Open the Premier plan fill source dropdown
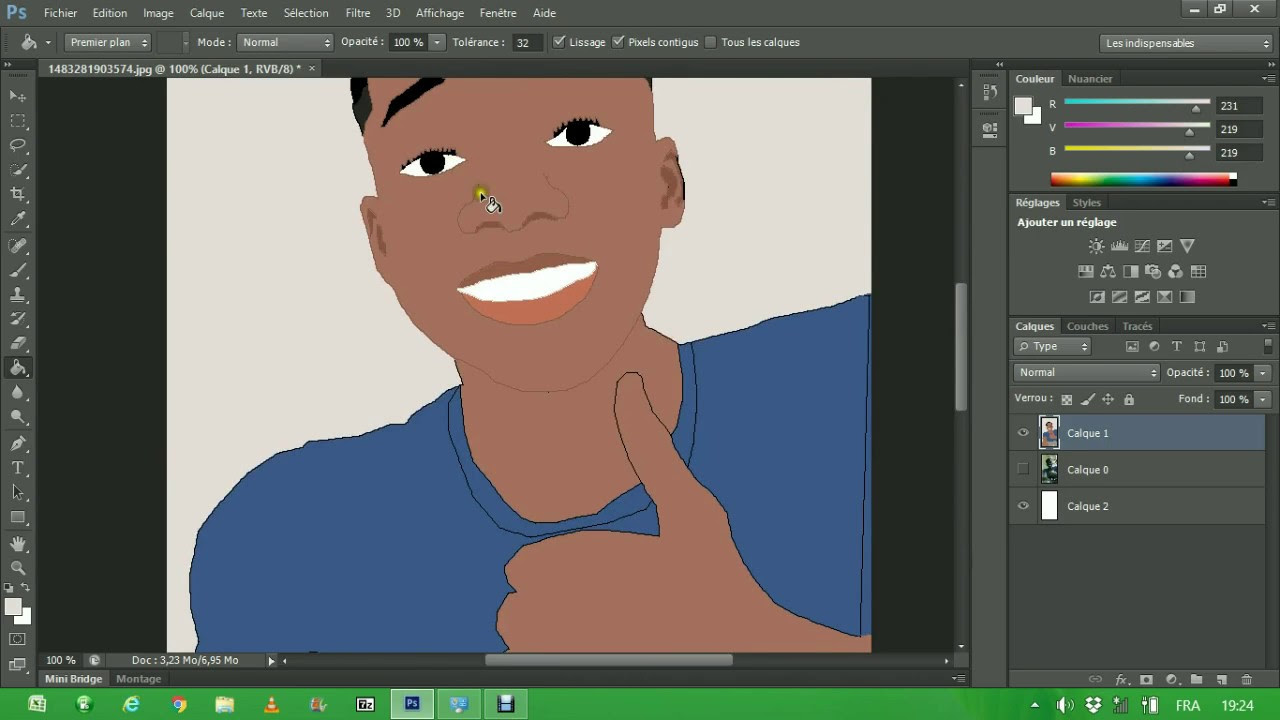Image resolution: width=1280 pixels, height=720 pixels. [x=108, y=42]
